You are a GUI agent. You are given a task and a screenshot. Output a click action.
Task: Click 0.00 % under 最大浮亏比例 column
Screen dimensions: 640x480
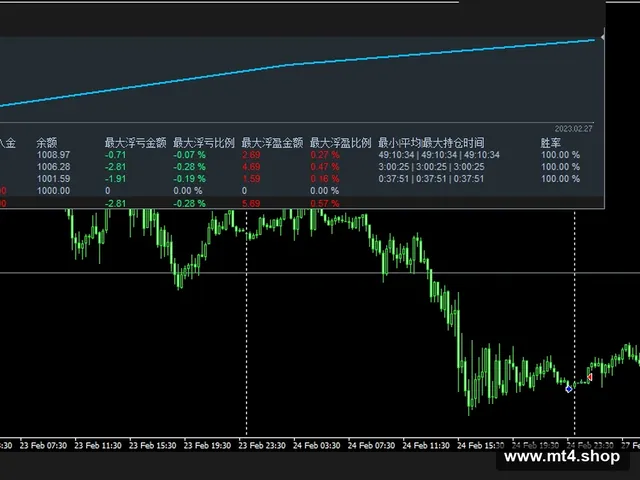188,191
